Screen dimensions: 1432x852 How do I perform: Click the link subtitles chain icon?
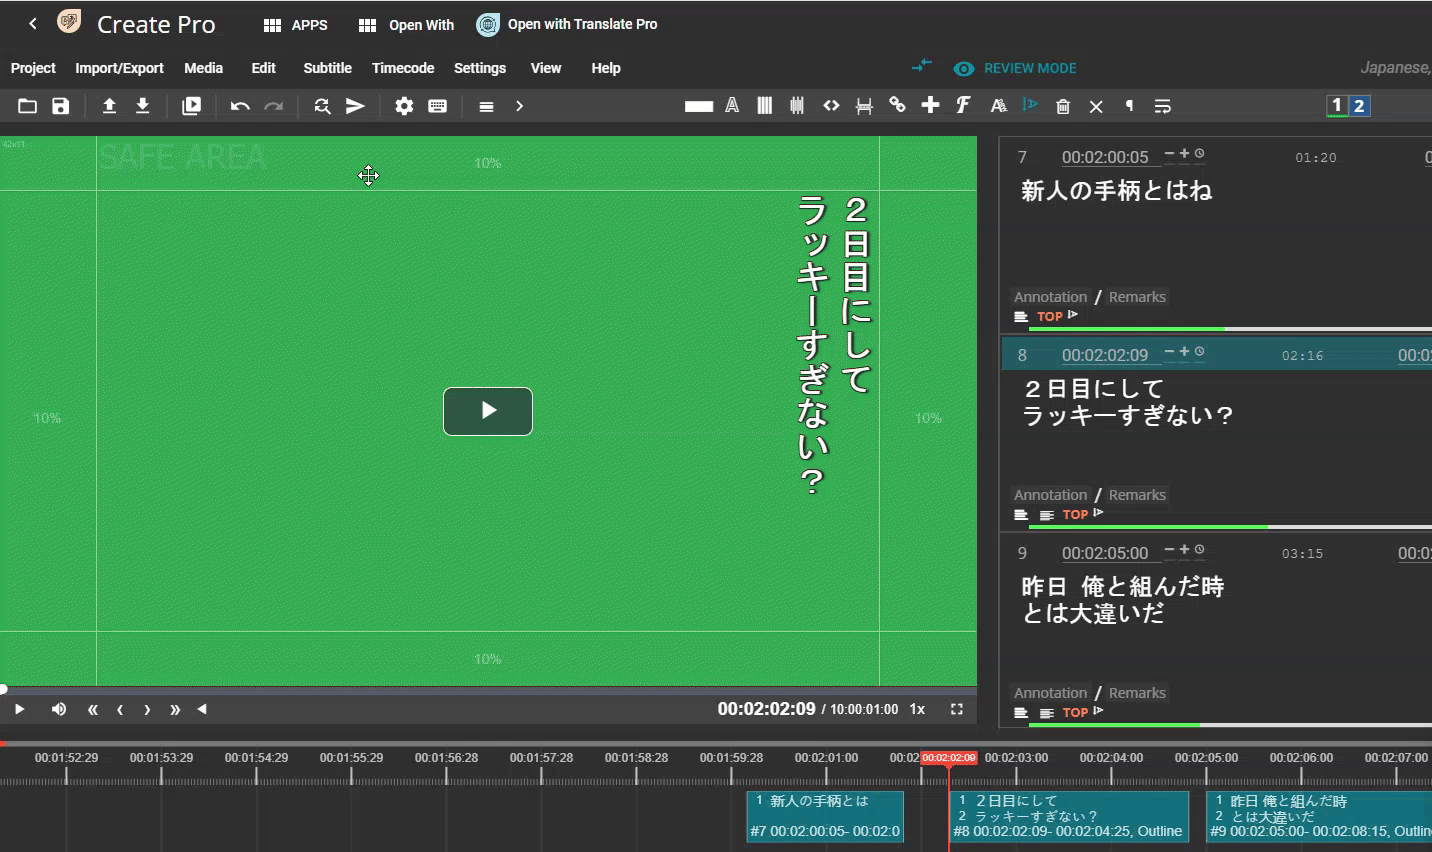[897, 106]
